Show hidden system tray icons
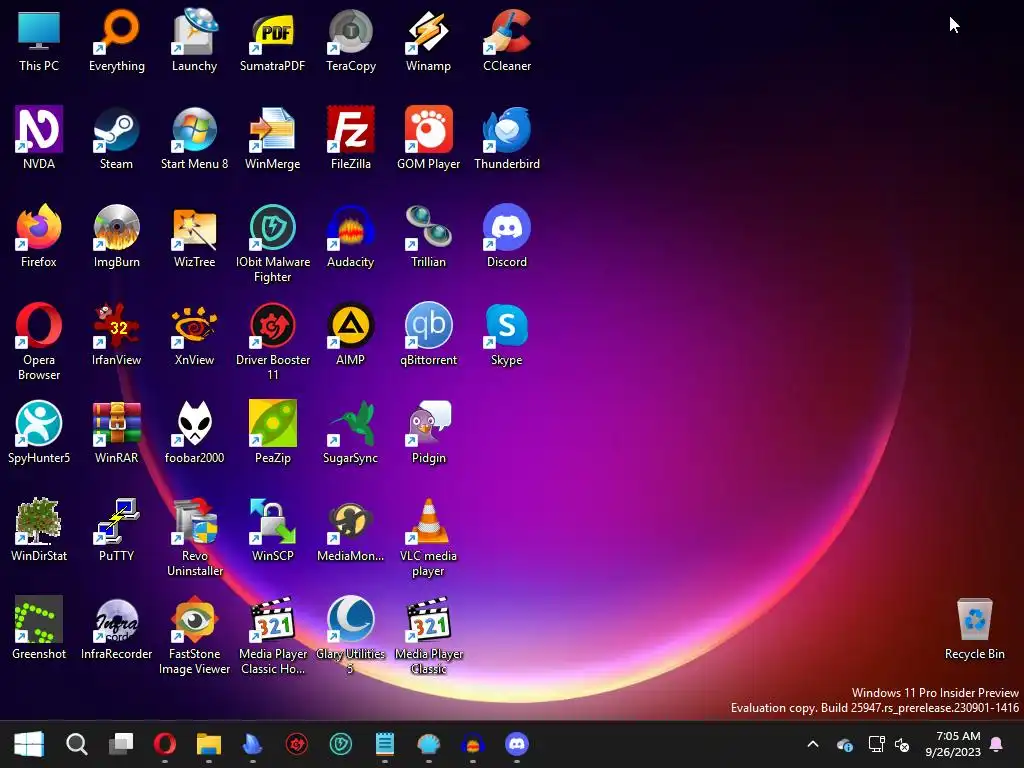 (x=813, y=744)
